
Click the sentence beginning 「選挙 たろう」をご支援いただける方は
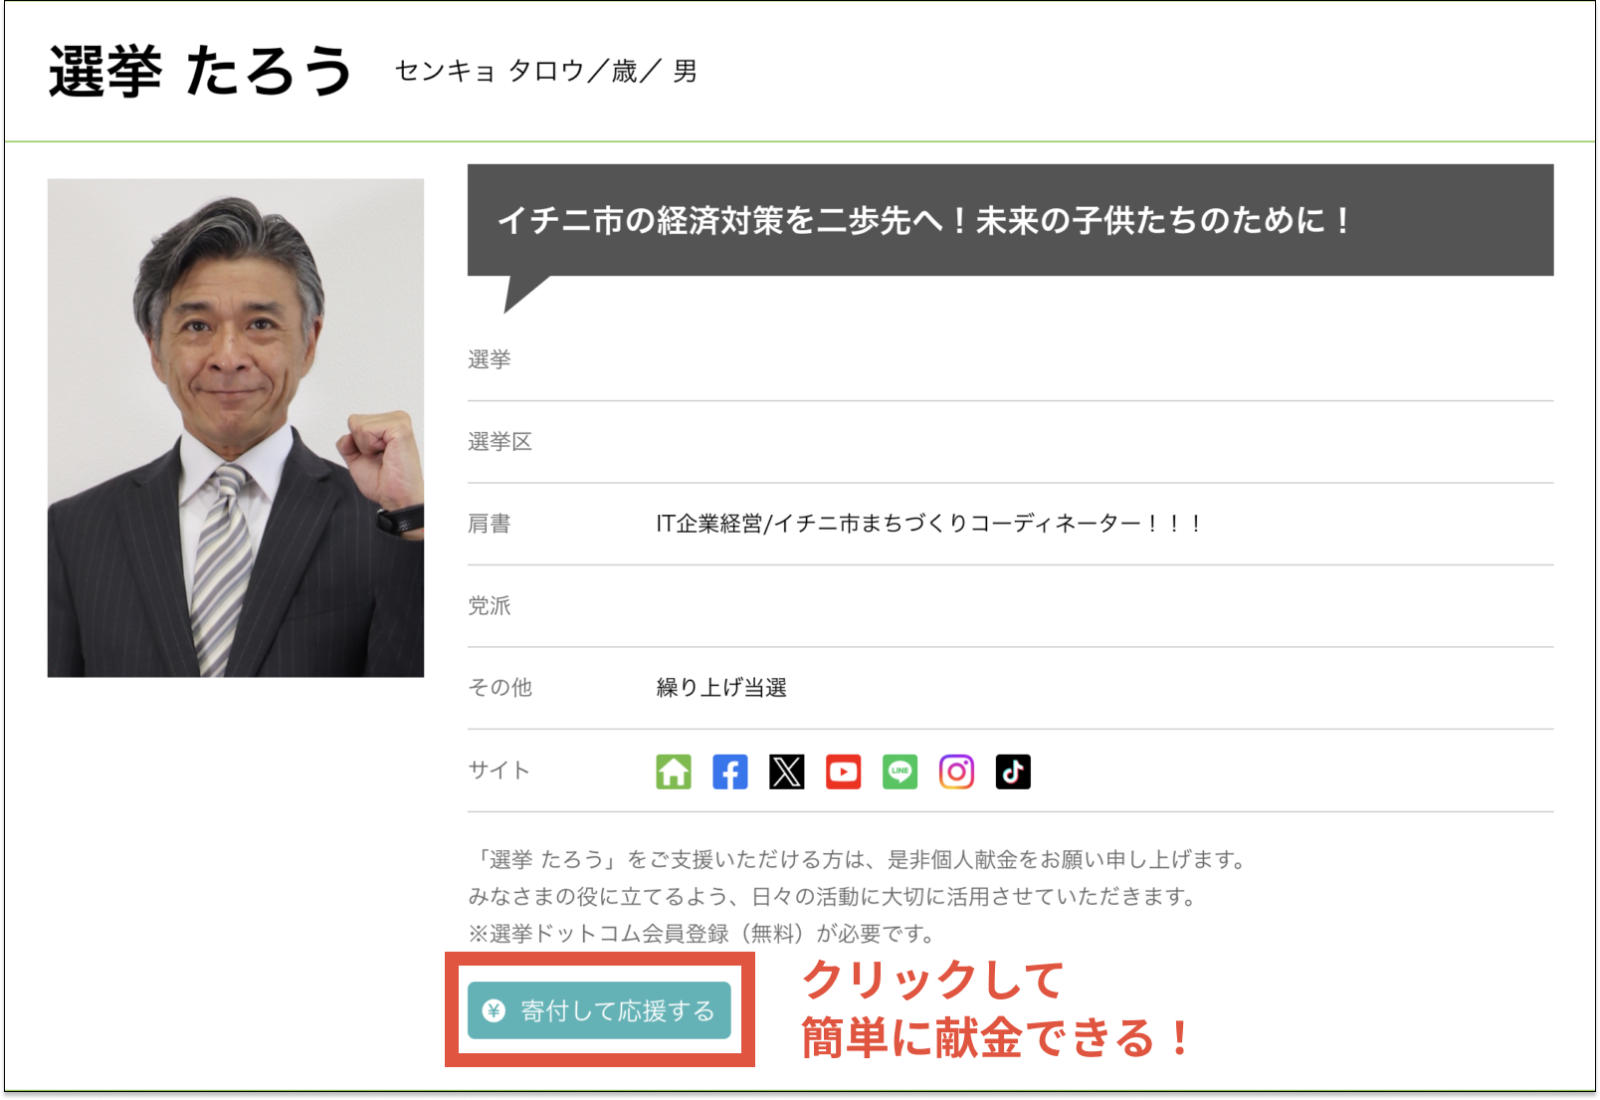(859, 859)
